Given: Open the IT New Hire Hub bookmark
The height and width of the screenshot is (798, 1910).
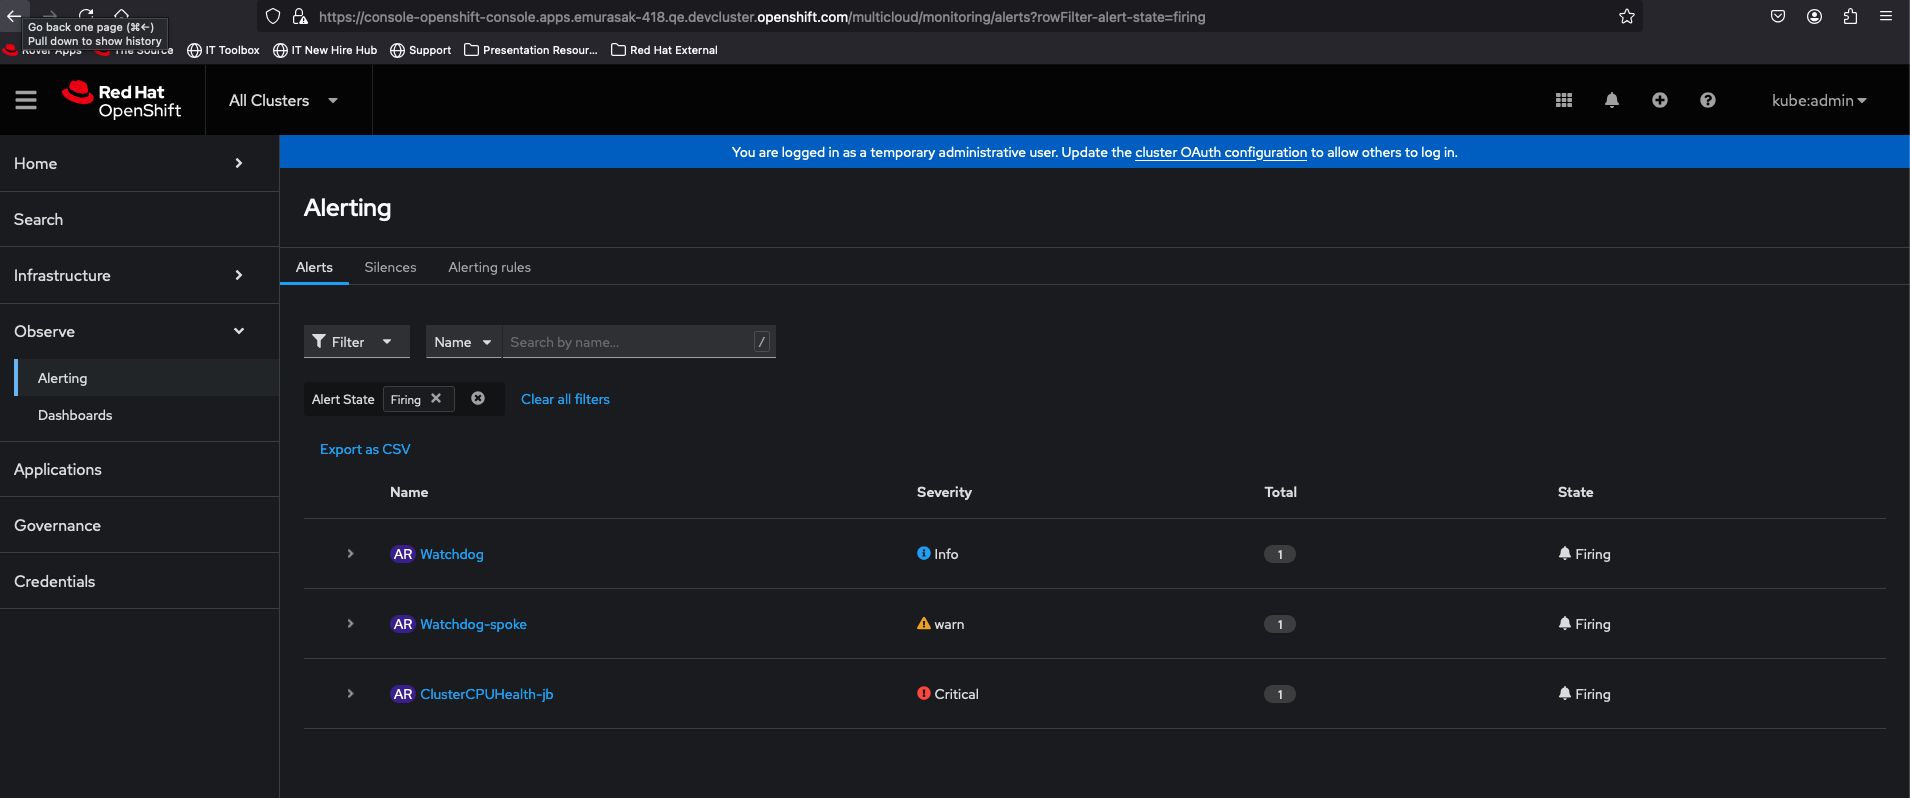Looking at the screenshot, I should [x=325, y=50].
